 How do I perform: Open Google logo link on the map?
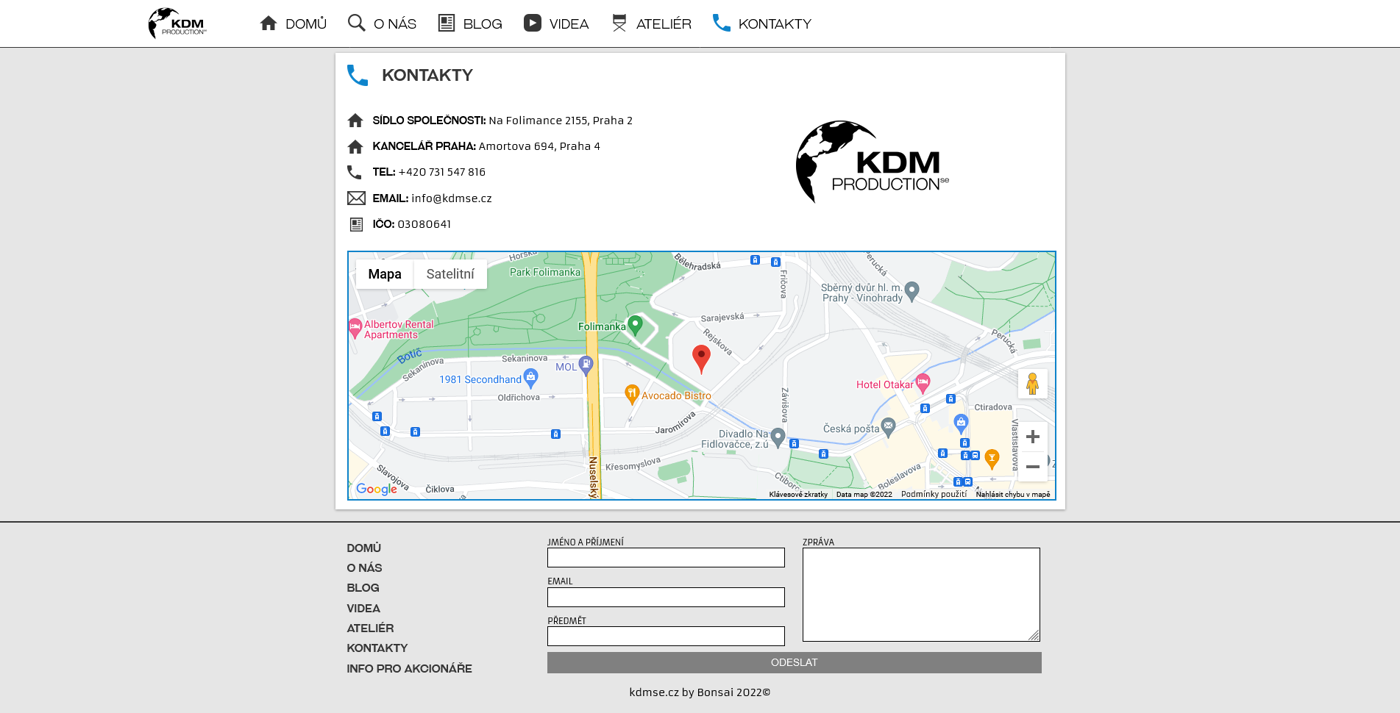(x=376, y=489)
